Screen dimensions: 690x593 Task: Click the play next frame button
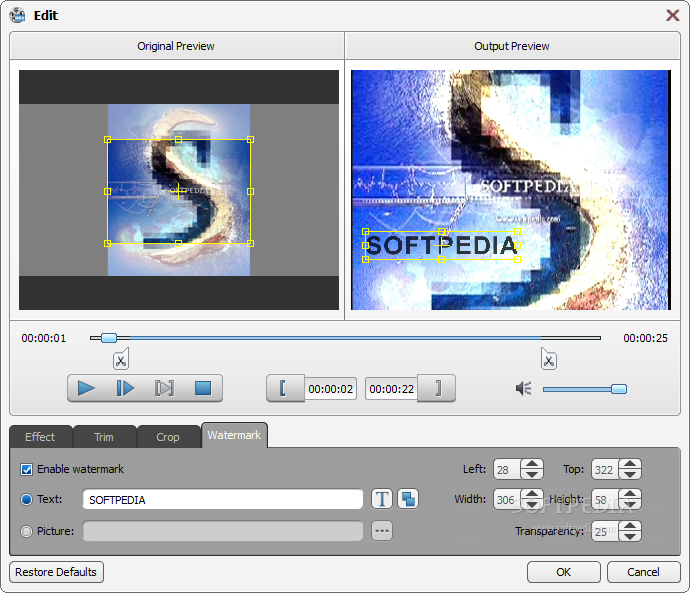pos(125,388)
